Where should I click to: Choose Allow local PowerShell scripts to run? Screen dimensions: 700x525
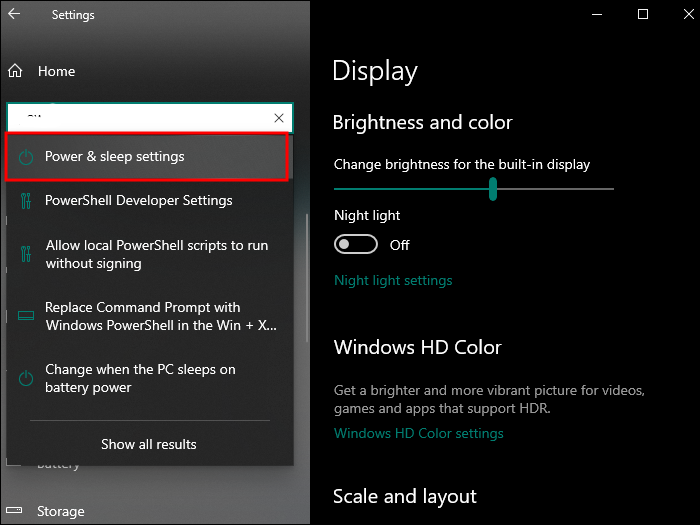[157, 254]
